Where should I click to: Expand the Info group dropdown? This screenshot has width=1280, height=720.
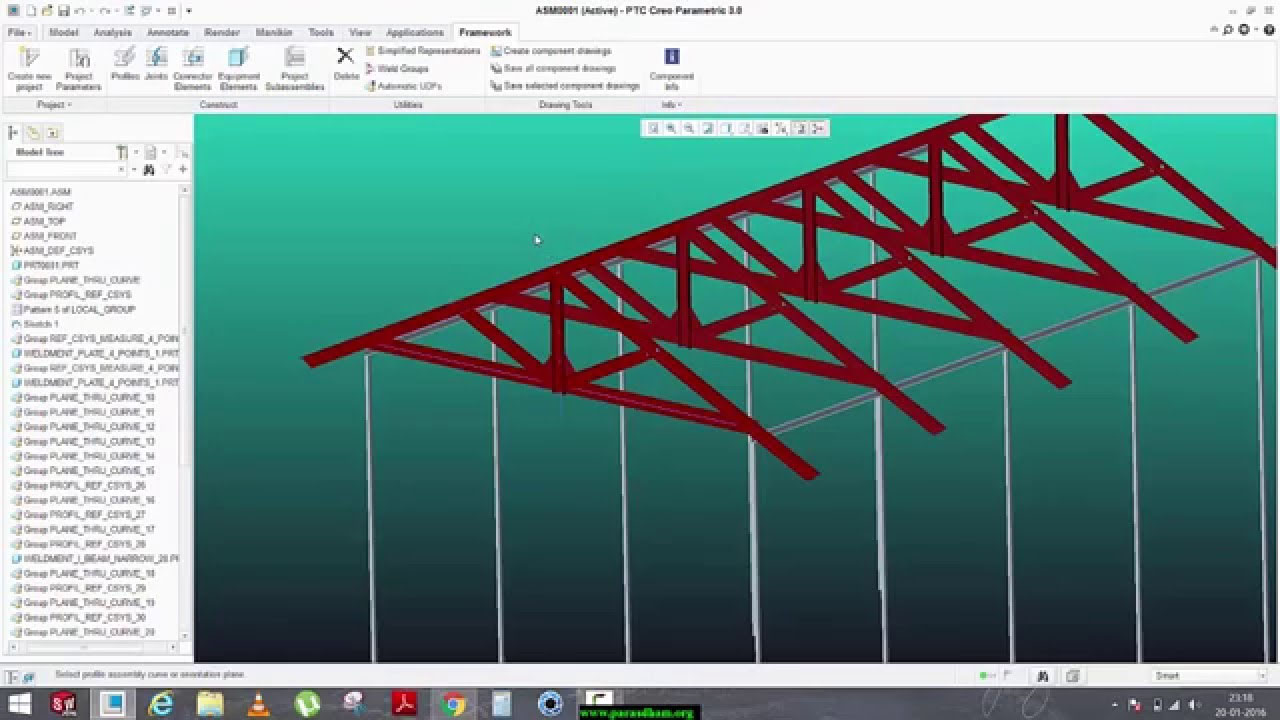(671, 105)
